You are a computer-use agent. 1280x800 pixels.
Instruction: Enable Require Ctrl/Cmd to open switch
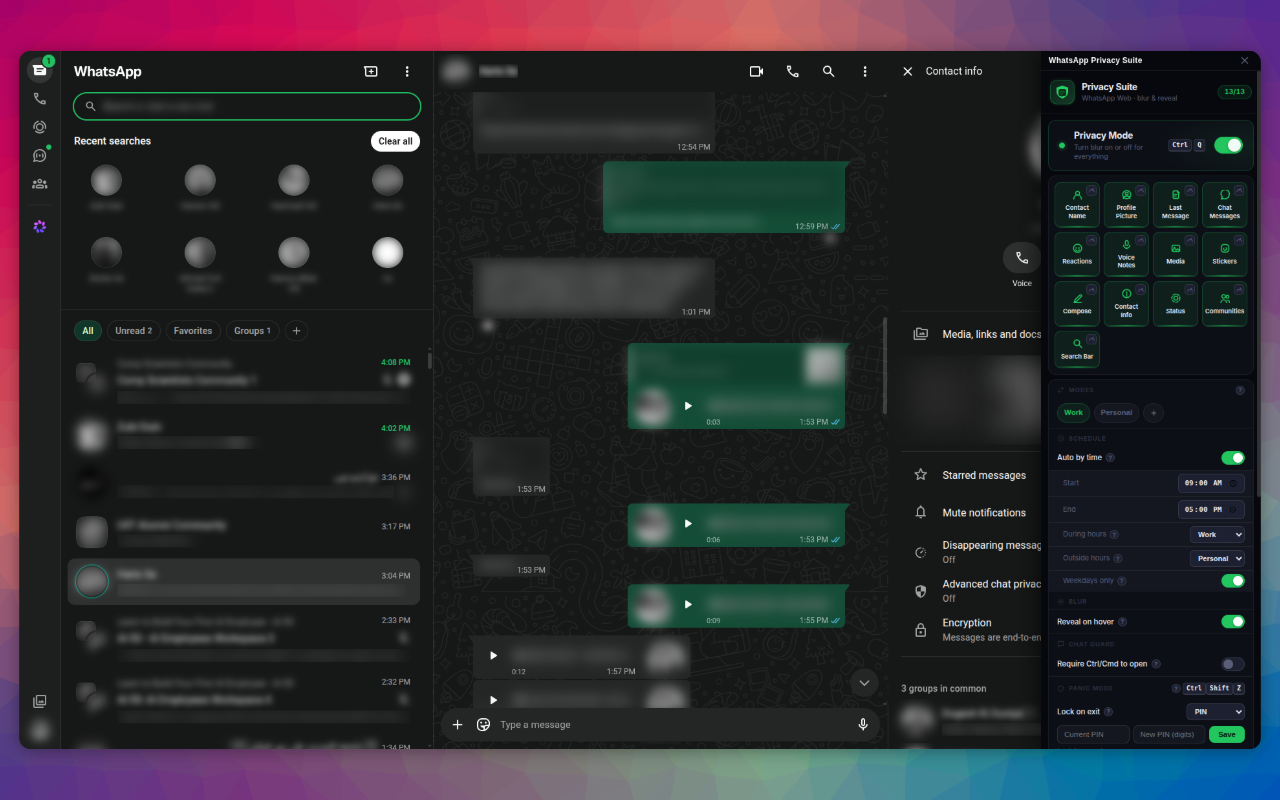(1233, 664)
